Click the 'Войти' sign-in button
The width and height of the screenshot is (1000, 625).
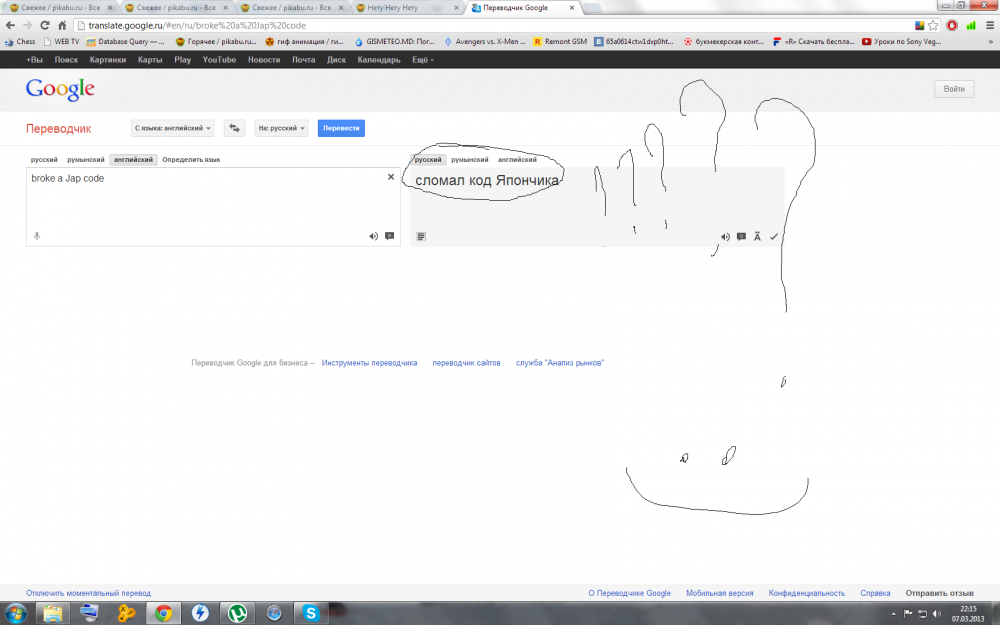tap(954, 89)
